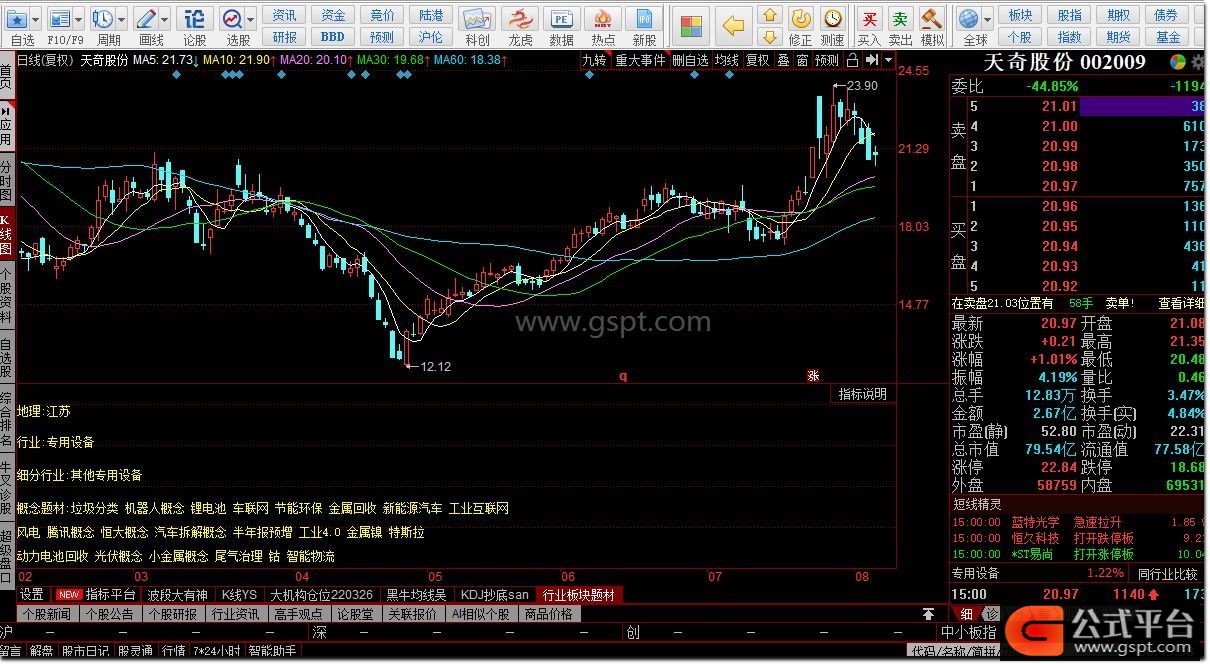Click the BBD toolbar button
The width and height of the screenshot is (1210, 664).
click(332, 37)
